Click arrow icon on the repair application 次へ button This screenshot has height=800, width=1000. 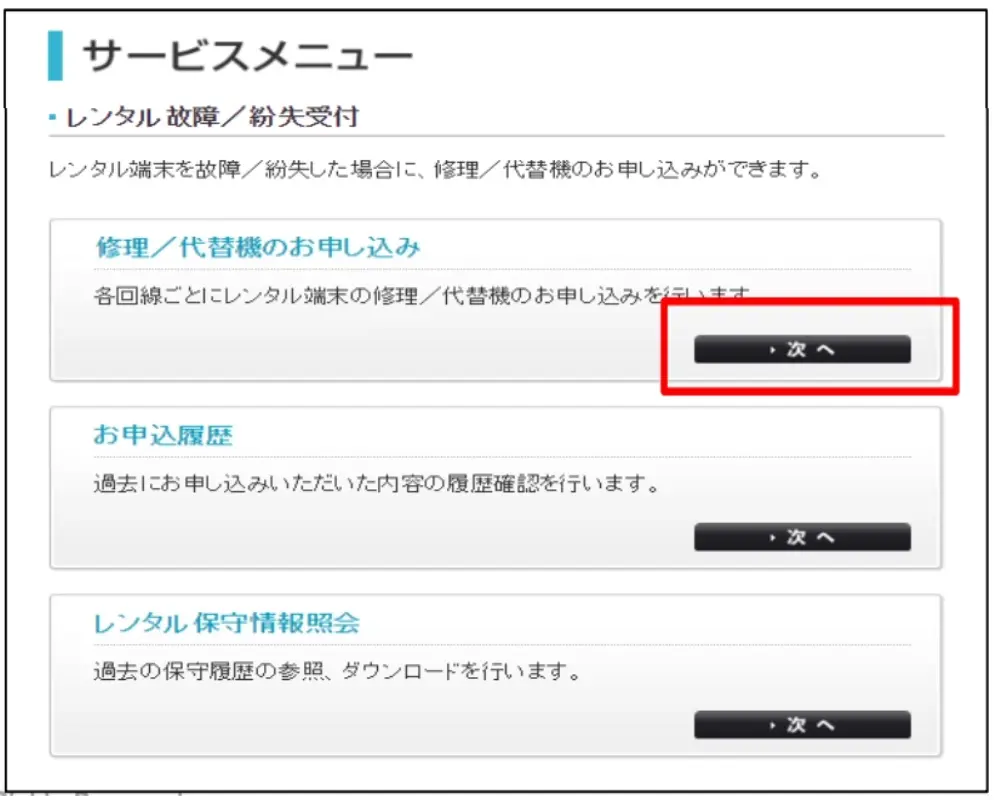772,350
